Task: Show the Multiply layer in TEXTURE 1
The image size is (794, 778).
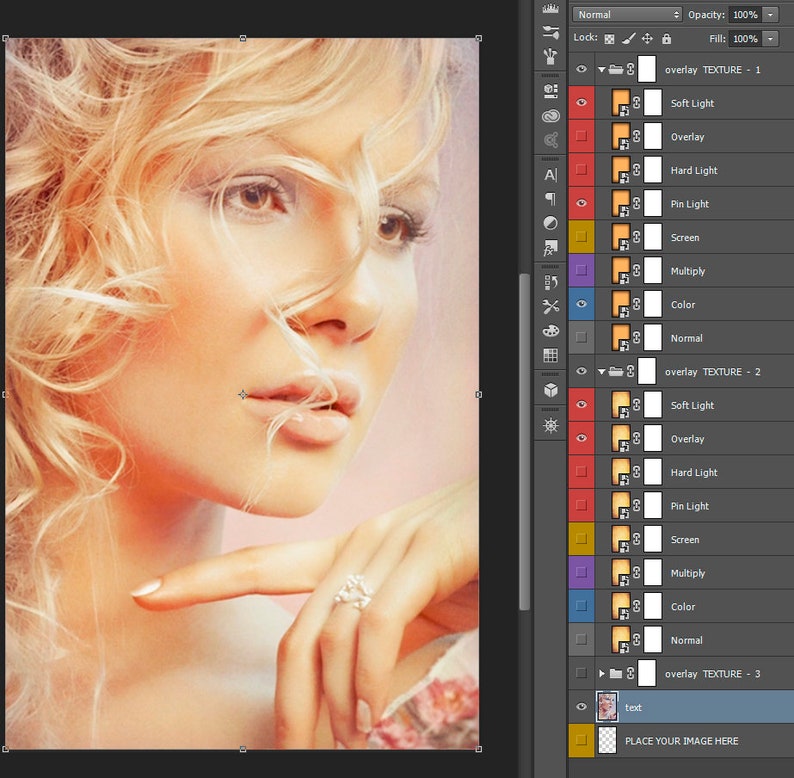Action: pyautogui.click(x=581, y=270)
